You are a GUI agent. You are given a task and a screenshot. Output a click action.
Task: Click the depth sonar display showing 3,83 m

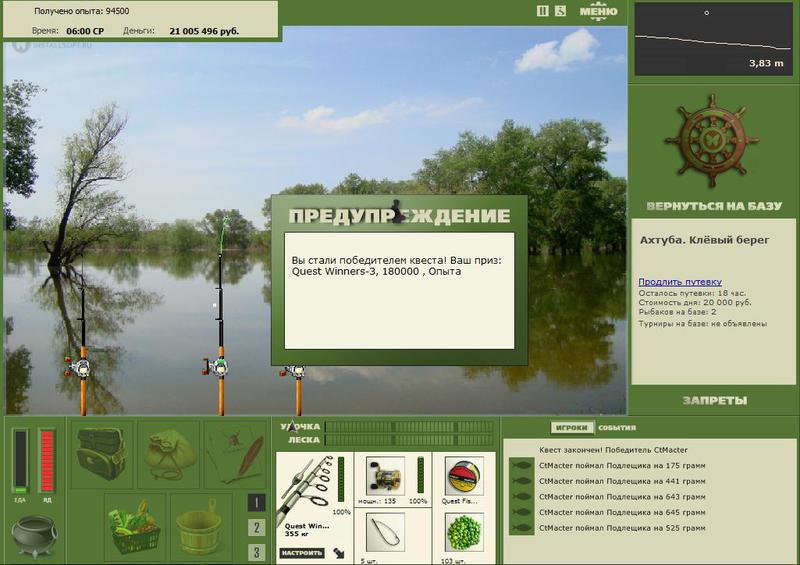pyautogui.click(x=713, y=39)
